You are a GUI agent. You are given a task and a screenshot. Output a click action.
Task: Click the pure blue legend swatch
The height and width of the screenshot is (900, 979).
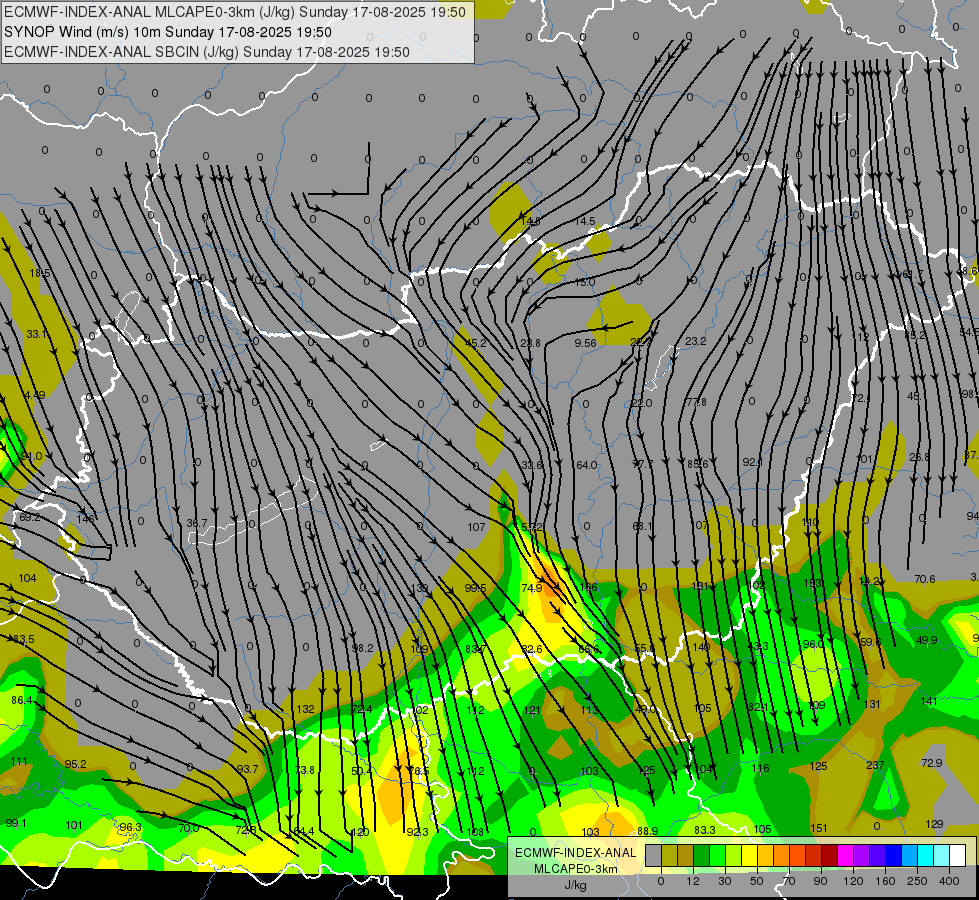pos(893,856)
